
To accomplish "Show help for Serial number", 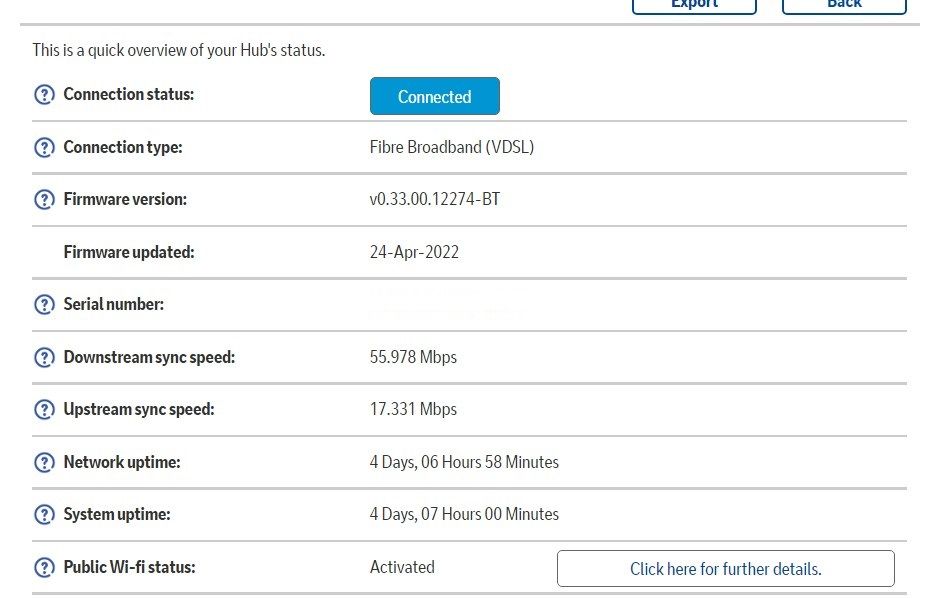I will (x=44, y=305).
